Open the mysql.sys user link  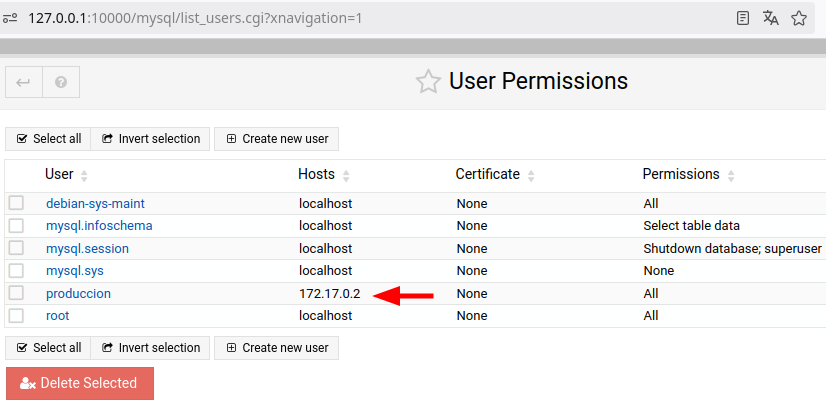tap(75, 271)
